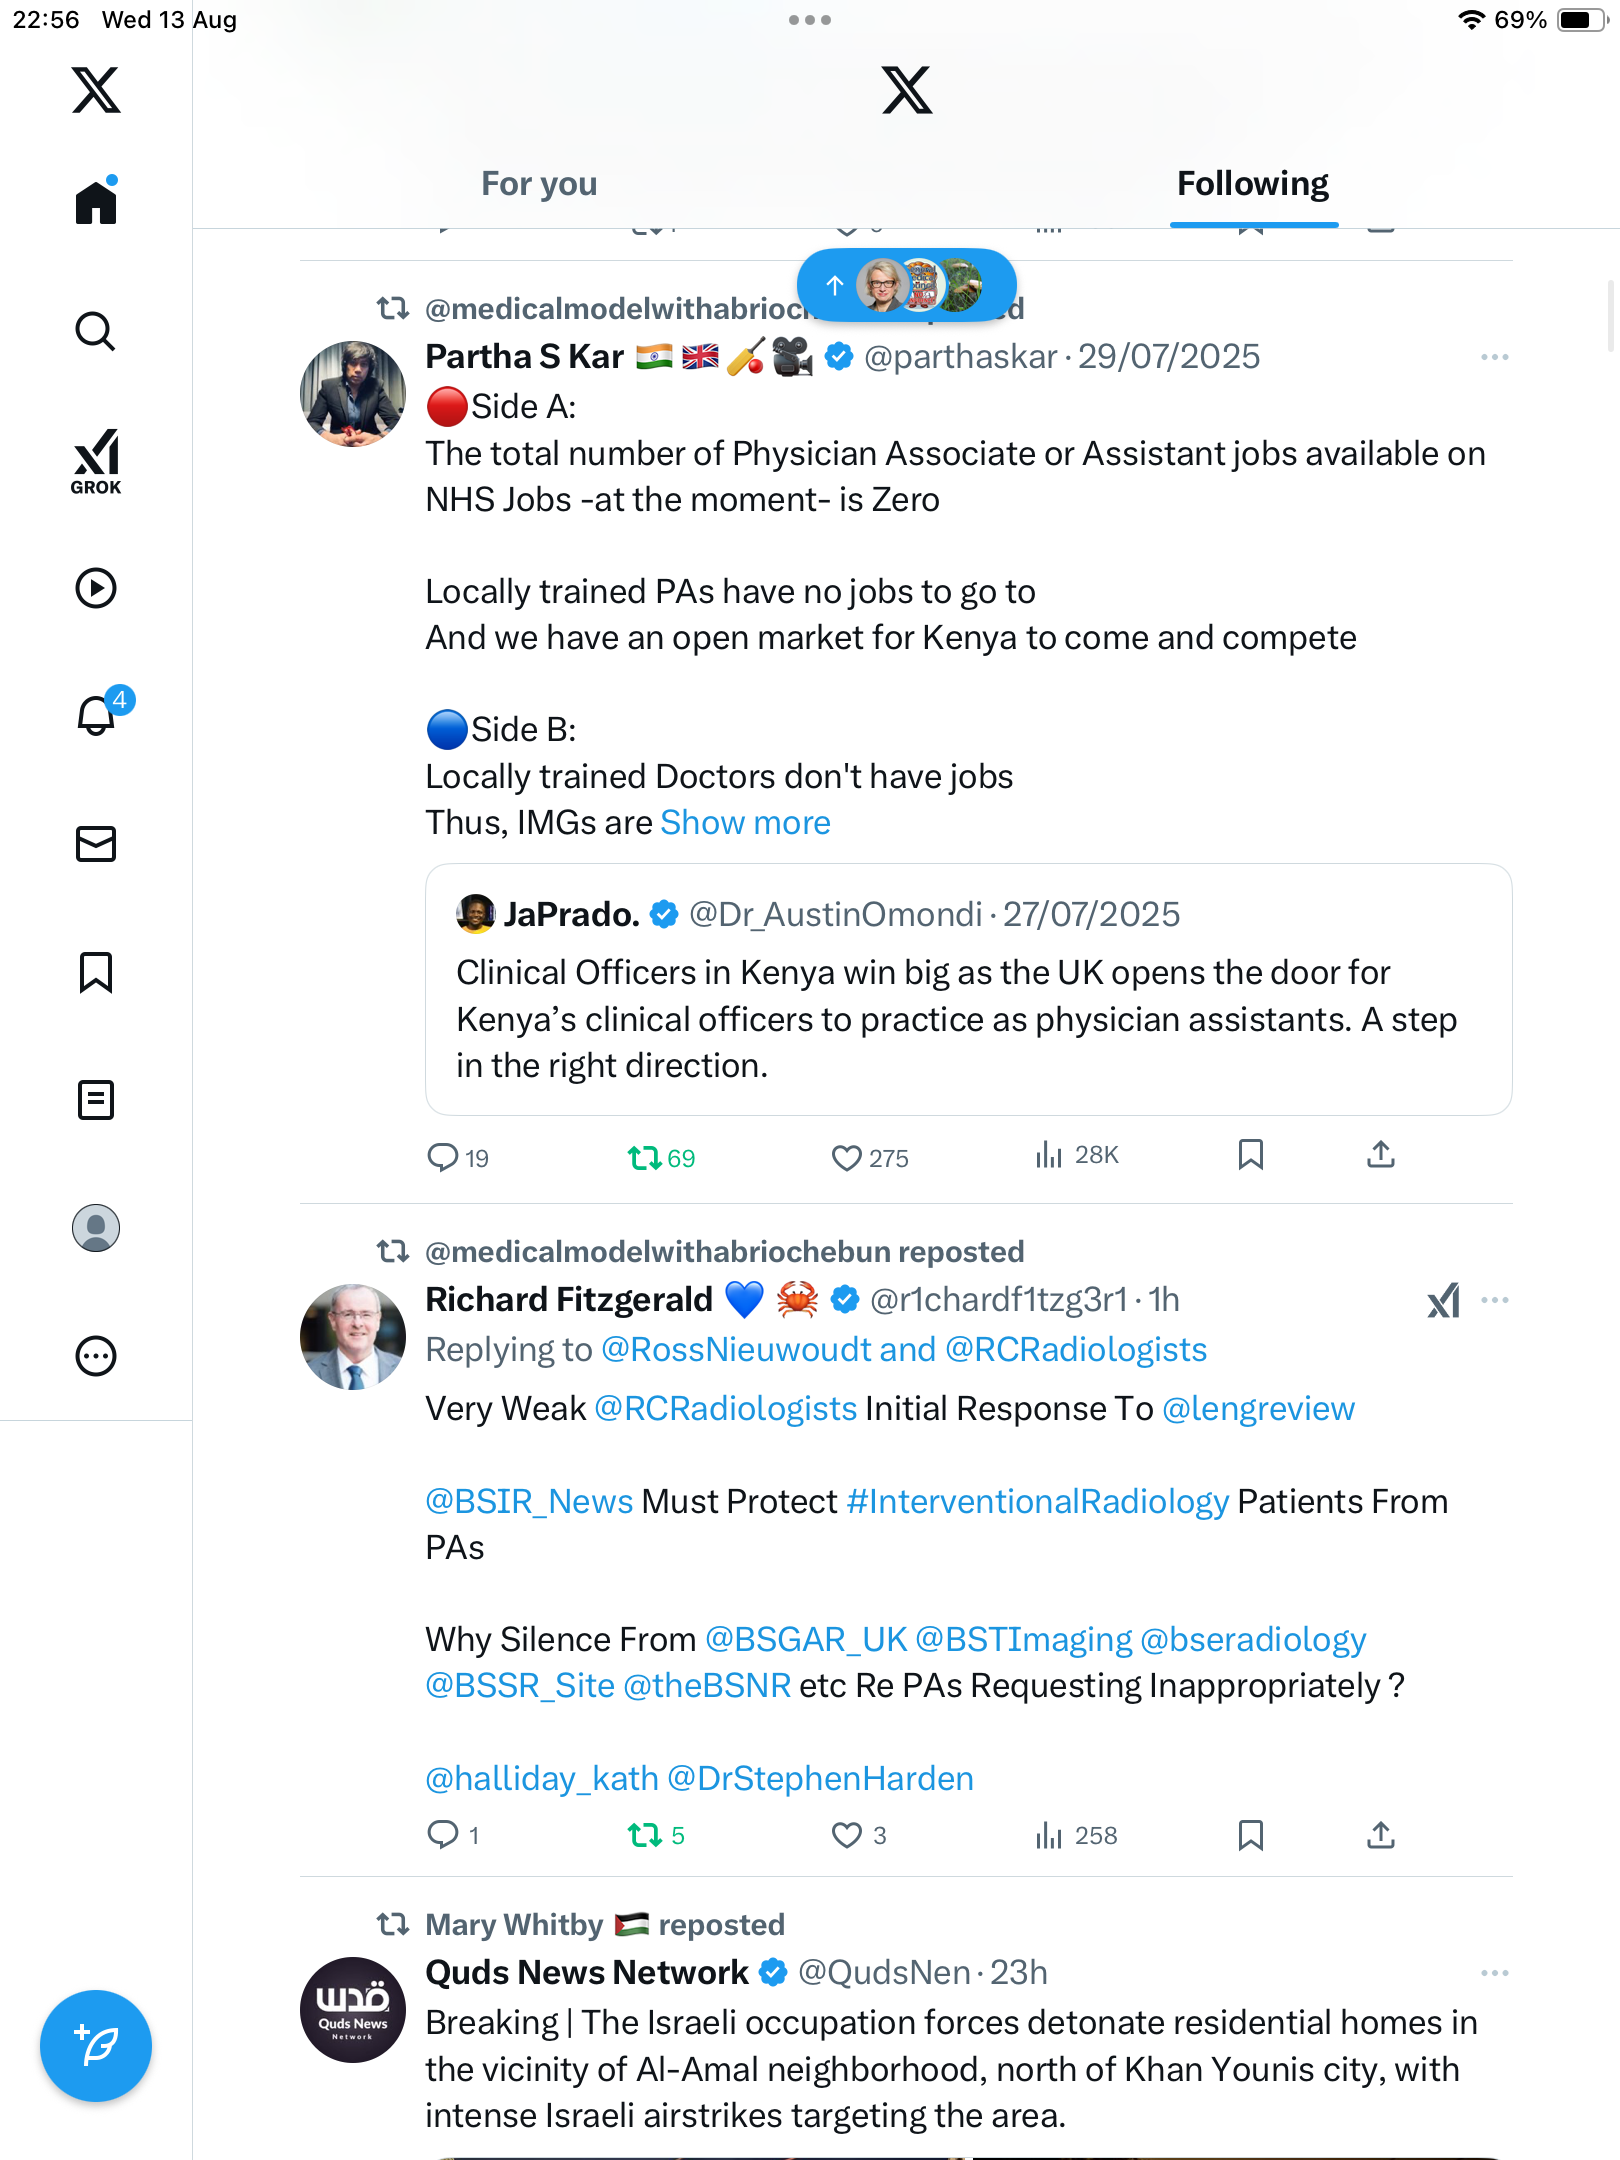Tap the compose new post button
This screenshot has height=2160, width=1620.
tap(96, 2046)
